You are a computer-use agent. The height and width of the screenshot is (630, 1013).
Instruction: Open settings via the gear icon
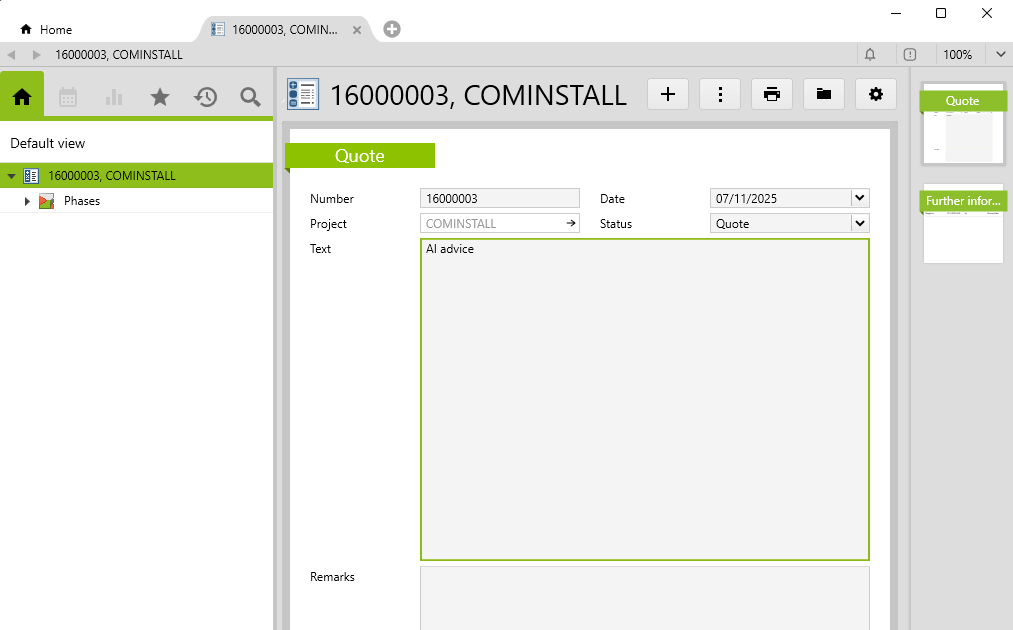point(876,94)
